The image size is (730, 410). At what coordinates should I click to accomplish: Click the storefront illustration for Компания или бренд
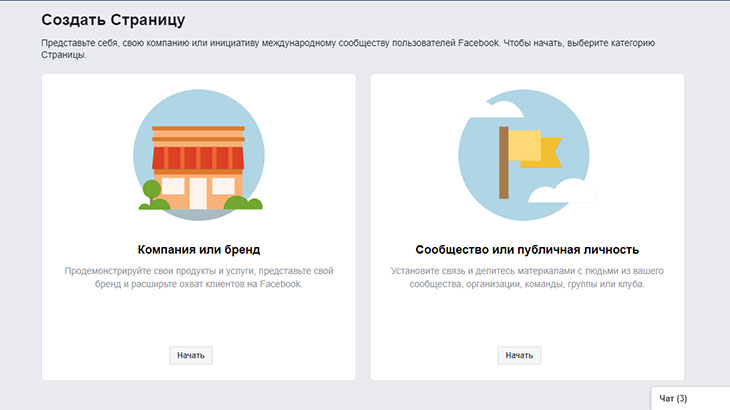coord(199,155)
